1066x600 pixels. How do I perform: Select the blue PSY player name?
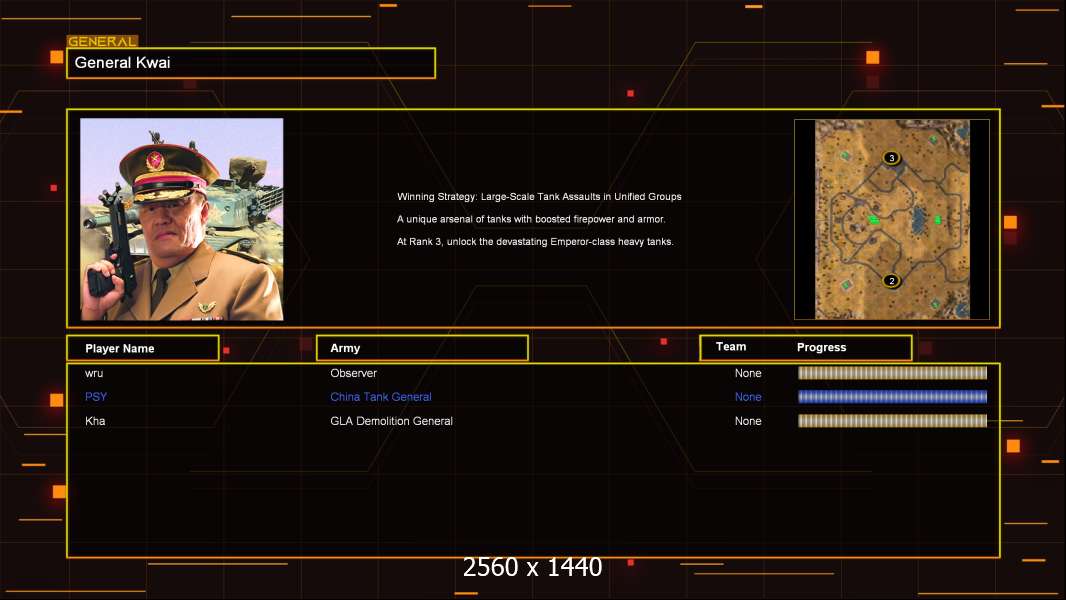(96, 397)
